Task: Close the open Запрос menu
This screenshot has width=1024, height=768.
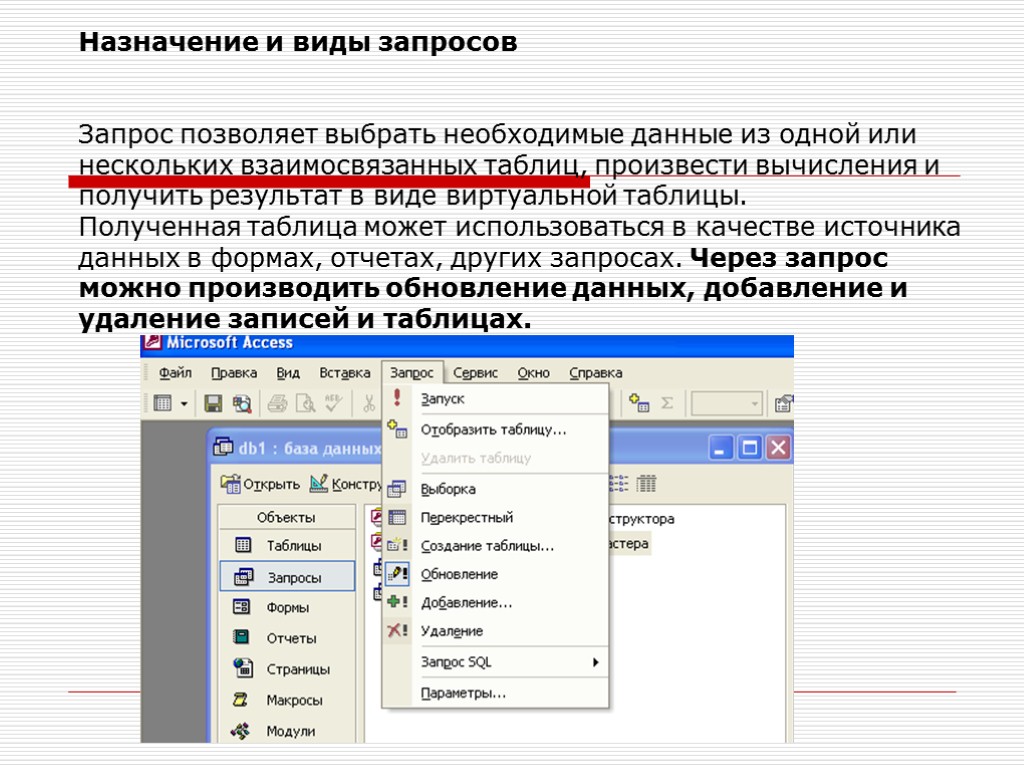Action: click(x=412, y=373)
